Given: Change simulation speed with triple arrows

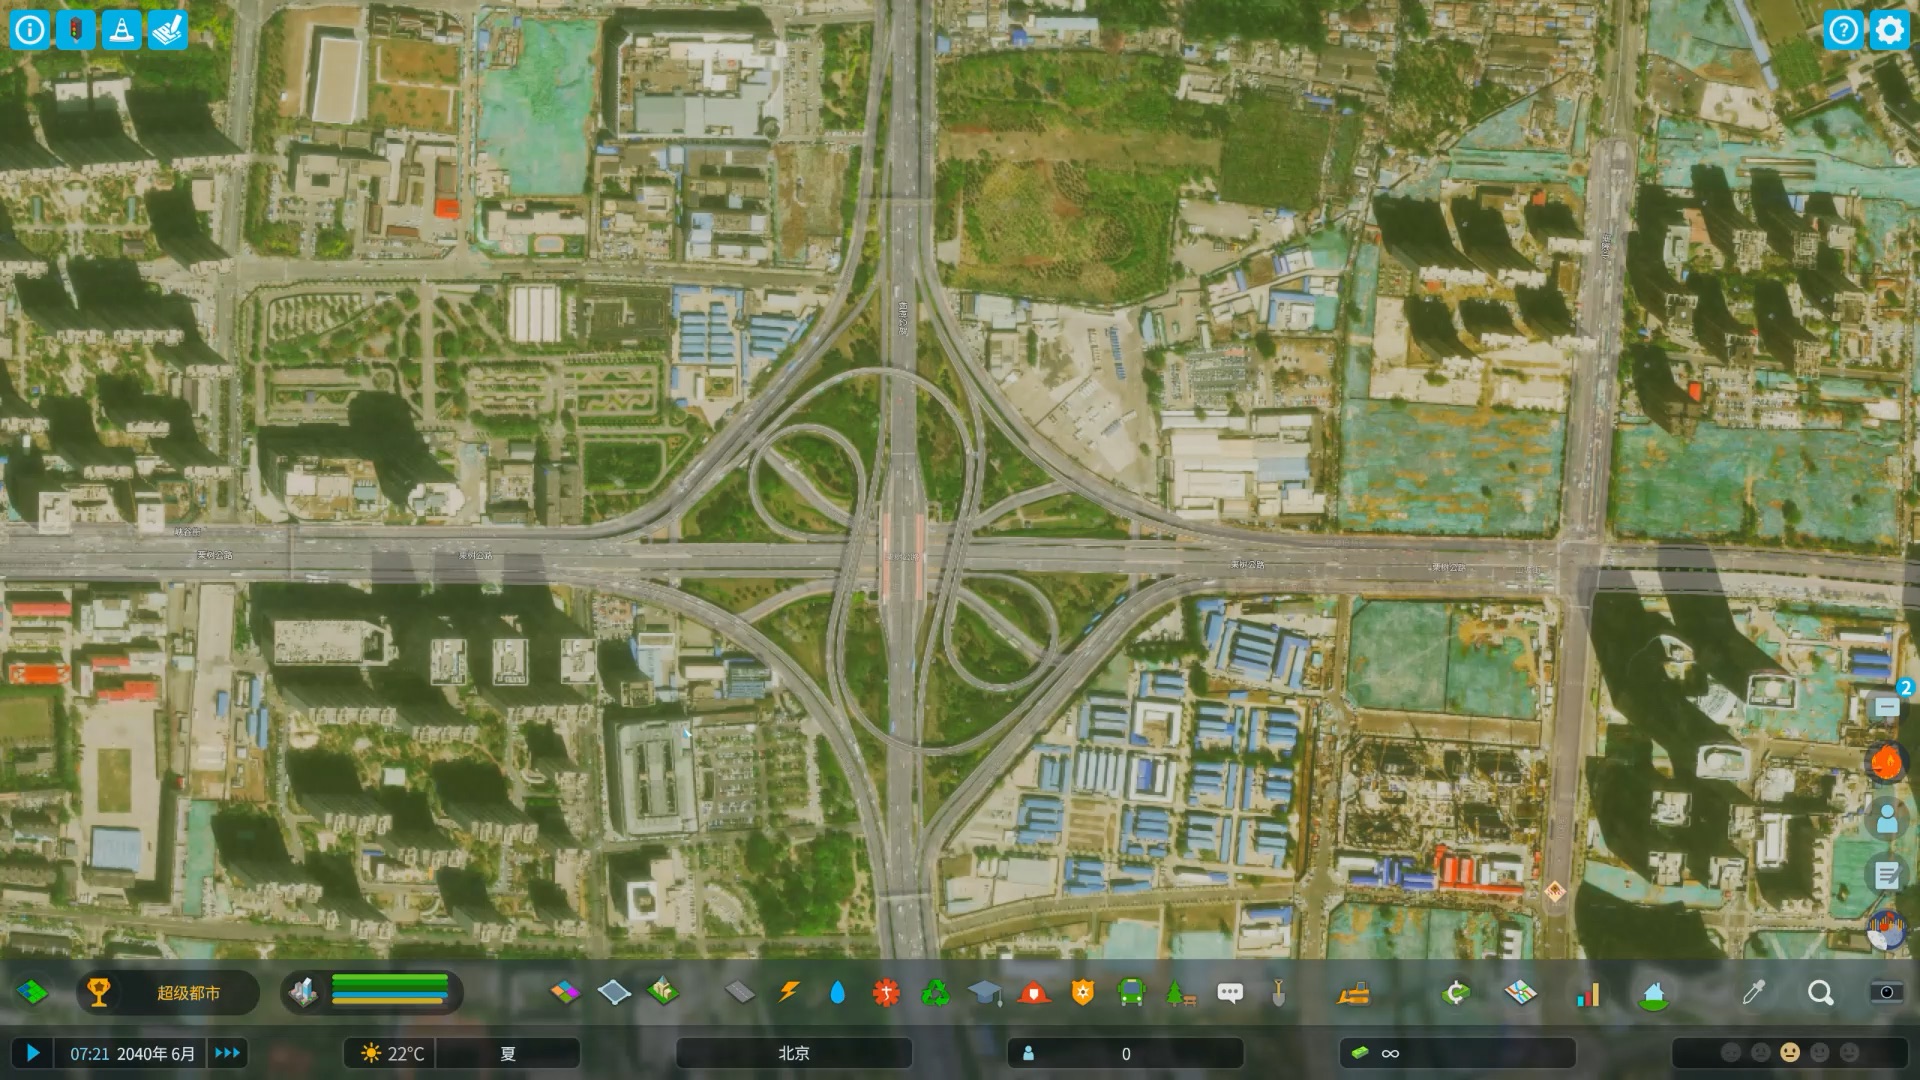Looking at the screenshot, I should click(x=227, y=1053).
